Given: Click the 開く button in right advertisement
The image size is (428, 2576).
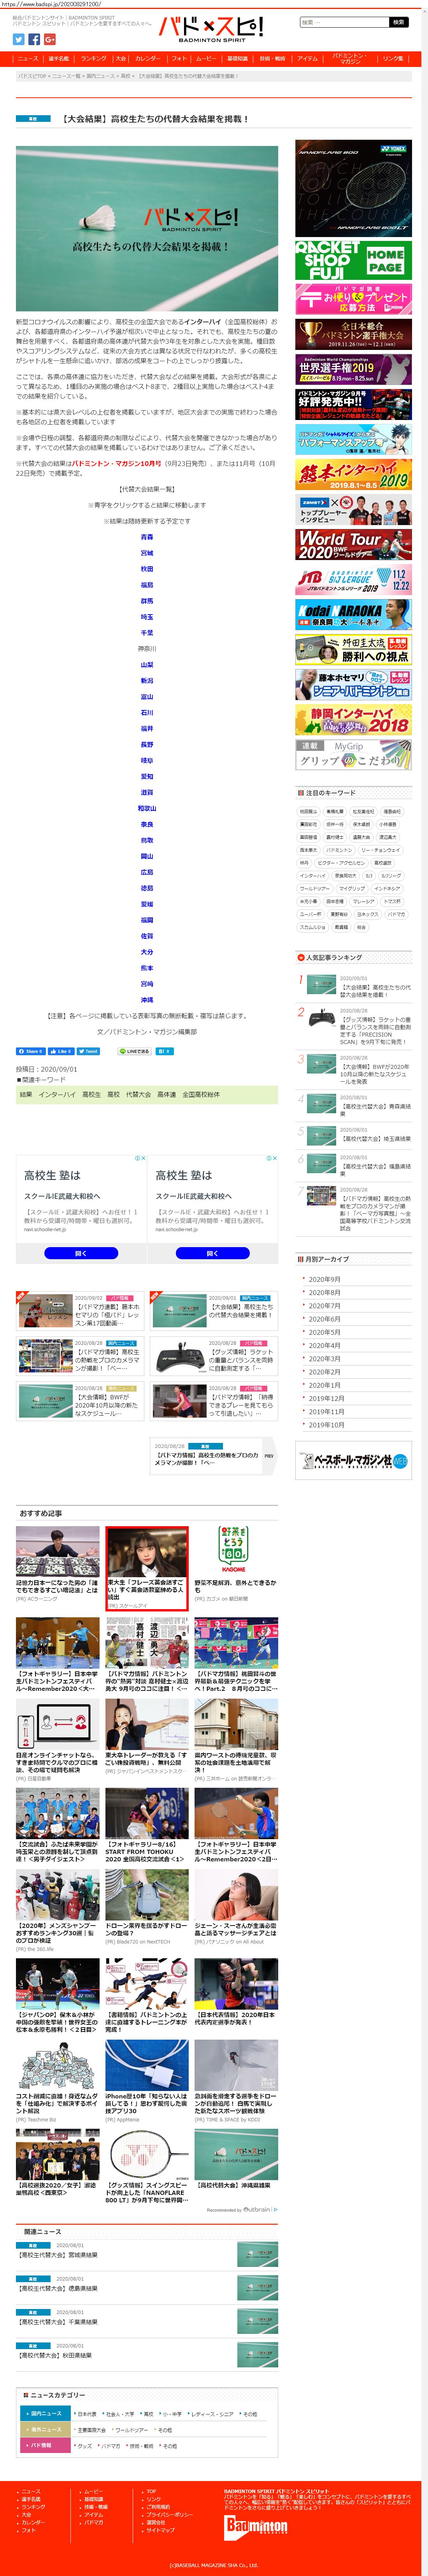Looking at the screenshot, I should click(x=212, y=1253).
